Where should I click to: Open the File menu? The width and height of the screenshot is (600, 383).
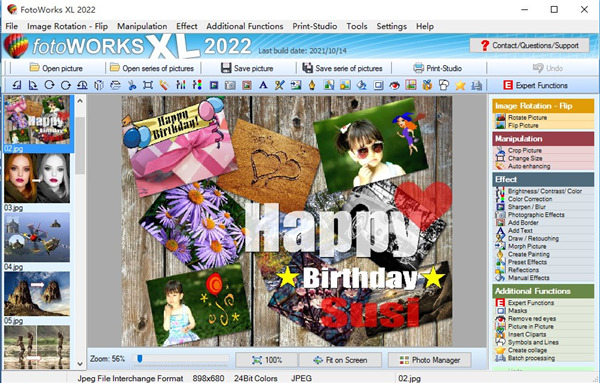point(11,26)
